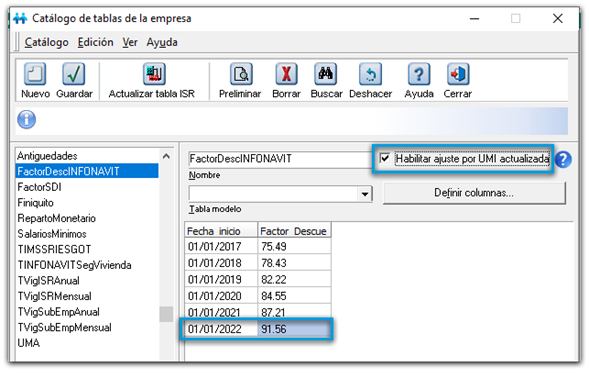
Task: Click factor cell 84.55
Action: (294, 296)
